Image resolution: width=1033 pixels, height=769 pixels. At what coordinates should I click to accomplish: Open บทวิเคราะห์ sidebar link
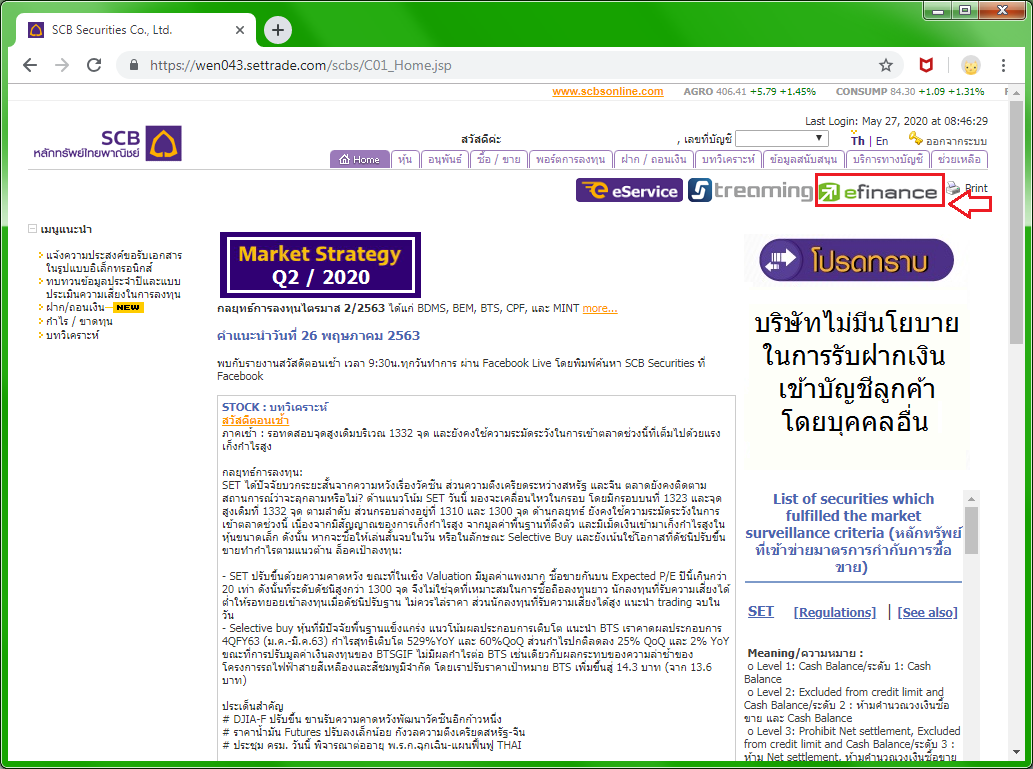tap(72, 335)
